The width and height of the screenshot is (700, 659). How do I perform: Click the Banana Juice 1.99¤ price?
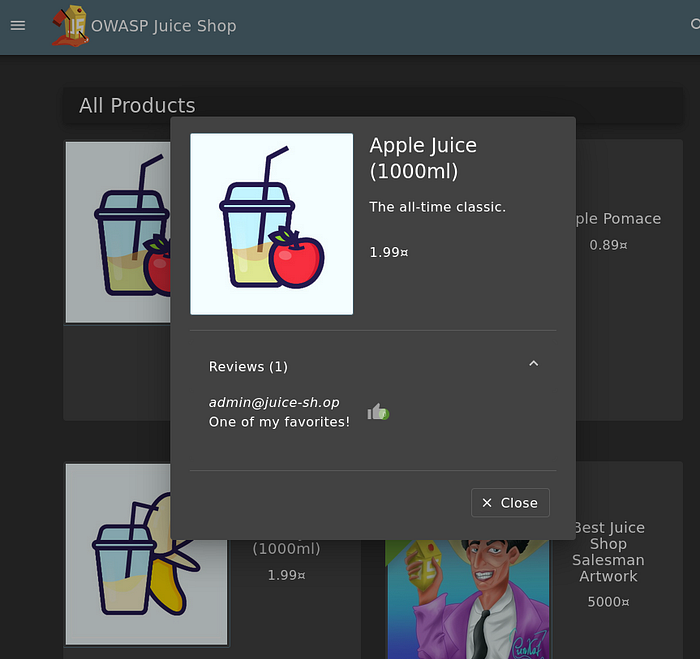pyautogui.click(x=287, y=575)
